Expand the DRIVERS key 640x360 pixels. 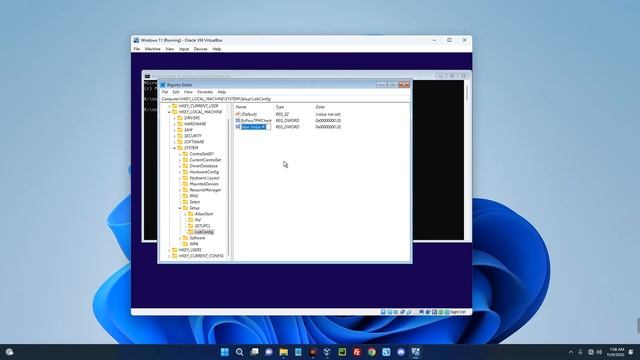click(x=175, y=118)
